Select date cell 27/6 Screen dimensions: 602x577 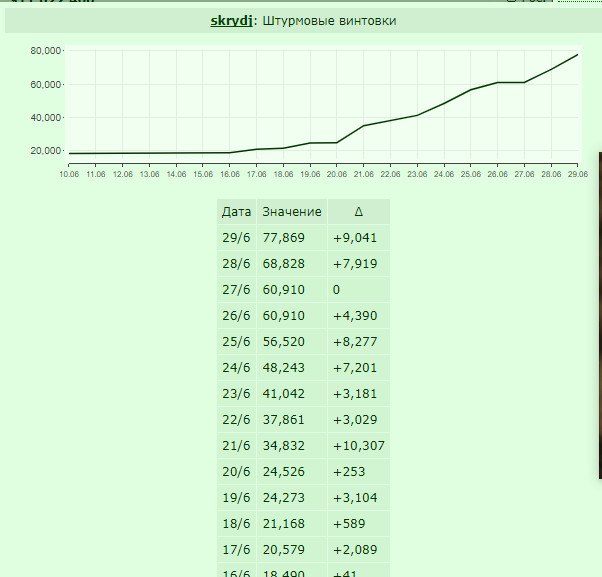[236, 289]
